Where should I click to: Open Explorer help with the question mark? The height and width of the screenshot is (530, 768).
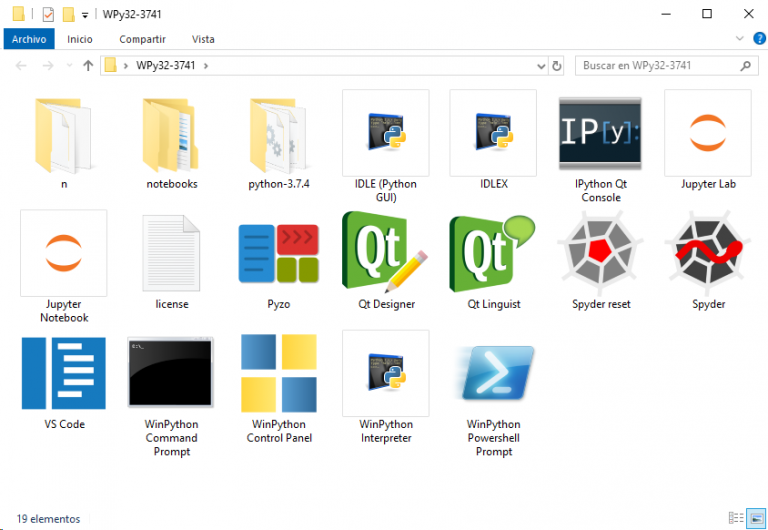pyautogui.click(x=760, y=38)
